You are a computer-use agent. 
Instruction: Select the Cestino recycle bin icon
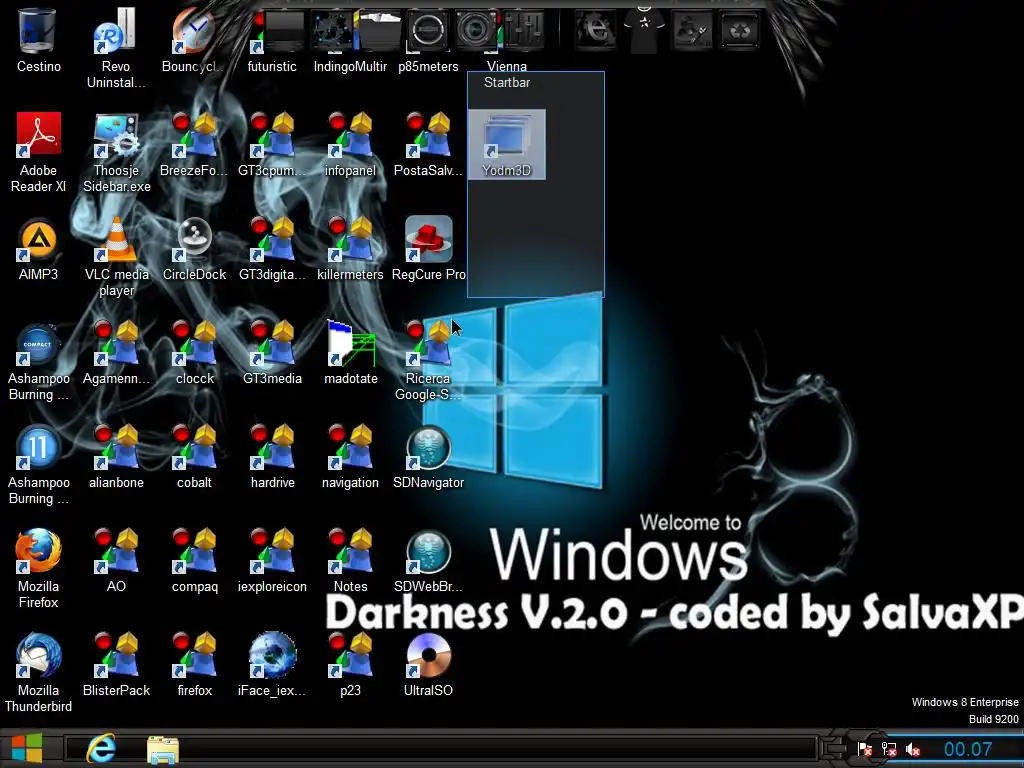pos(38,31)
